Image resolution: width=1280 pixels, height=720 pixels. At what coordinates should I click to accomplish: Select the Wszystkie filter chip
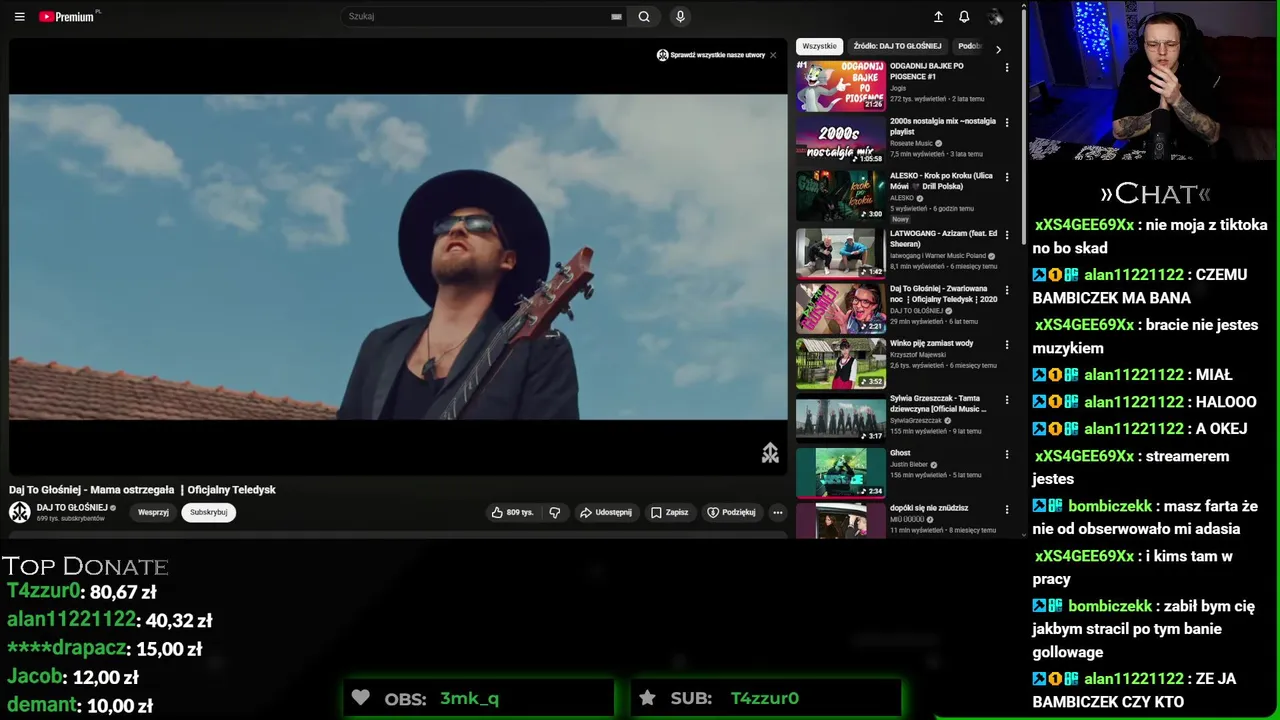[x=819, y=46]
